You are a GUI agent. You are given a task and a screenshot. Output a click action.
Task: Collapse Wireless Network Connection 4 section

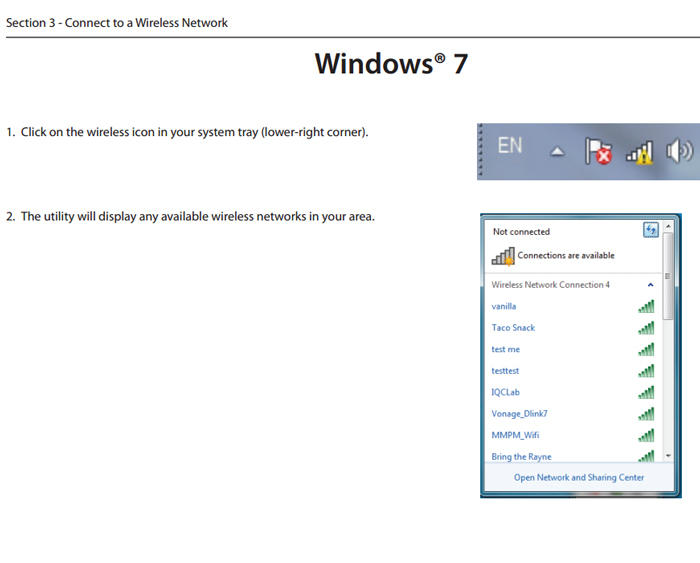point(650,285)
